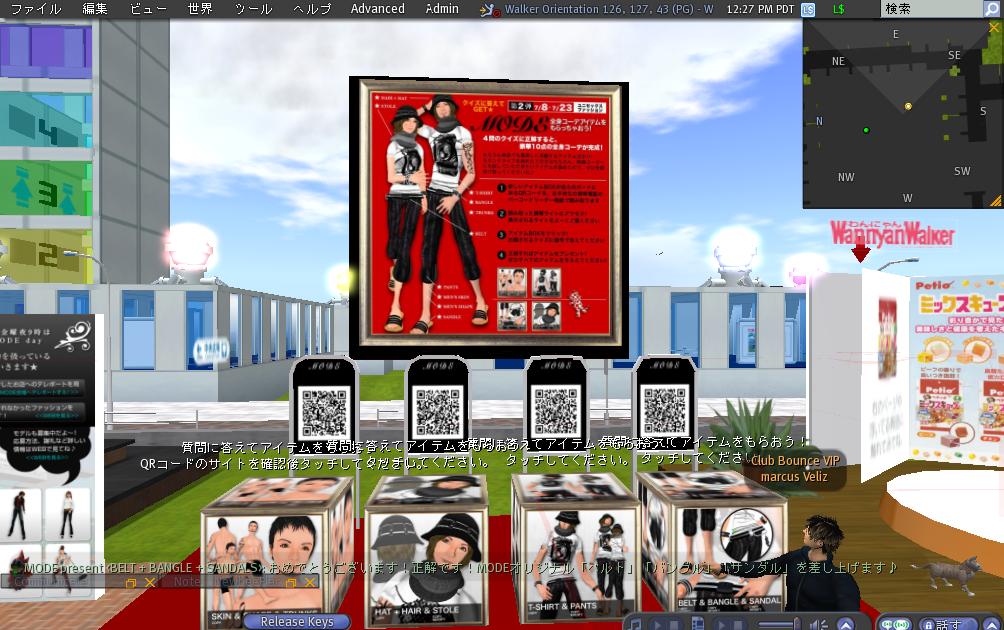Close the mini-map with yellow X

pyautogui.click(x=994, y=28)
